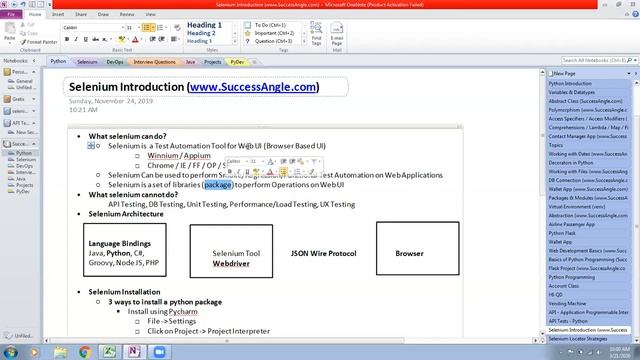Toggle the numbered list button
Viewport: 640px width, 360px height.
(160, 28)
